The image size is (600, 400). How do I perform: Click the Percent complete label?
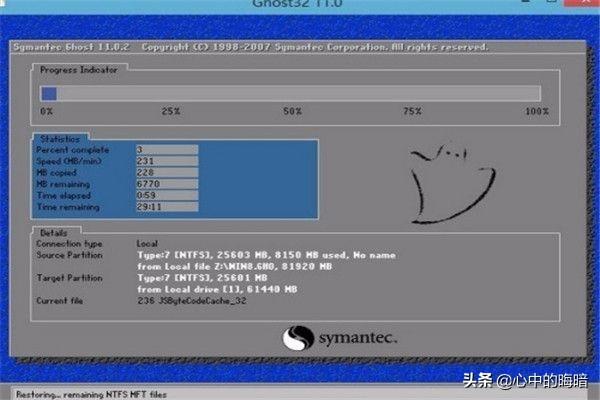[73, 150]
